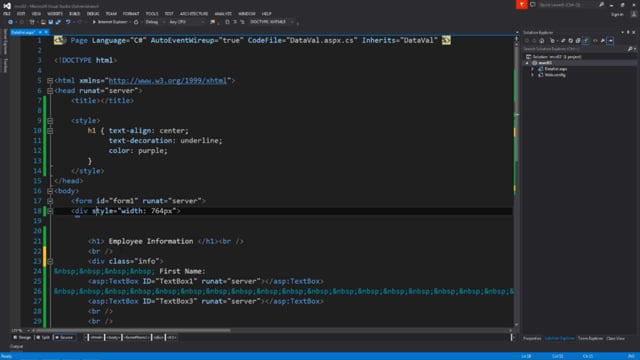640x360 pixels.
Task: Click the feedback speech bubble icon
Action: tap(533, 4)
